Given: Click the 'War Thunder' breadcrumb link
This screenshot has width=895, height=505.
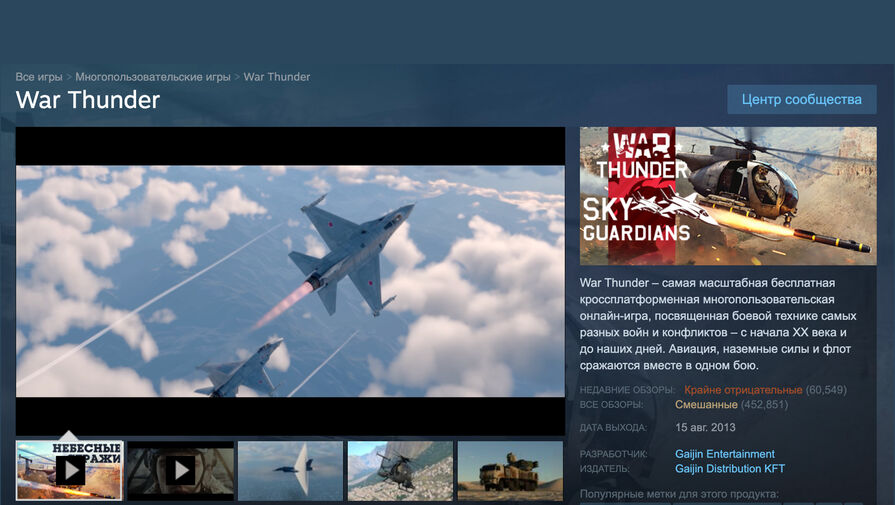Looking at the screenshot, I should [277, 77].
